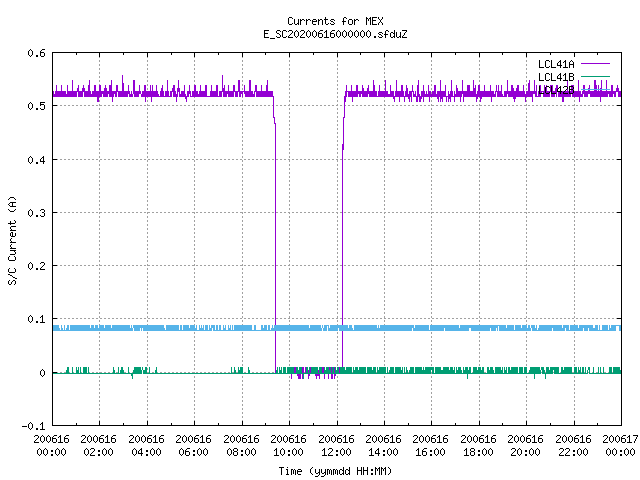640x480 pixels.
Task: Click x-axis tick '200616 20:00'
Action: pos(526,446)
